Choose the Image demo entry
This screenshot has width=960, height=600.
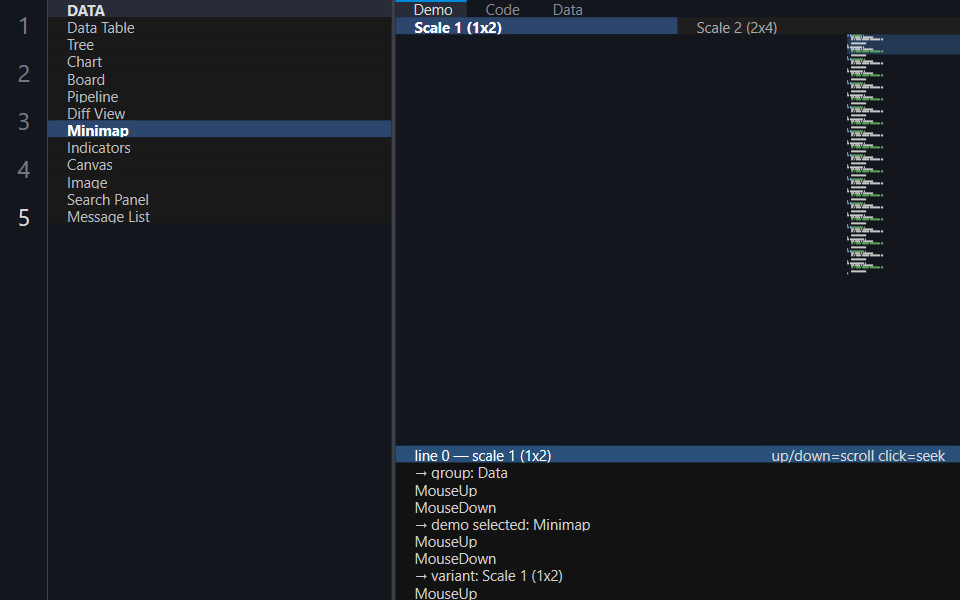(x=219, y=182)
